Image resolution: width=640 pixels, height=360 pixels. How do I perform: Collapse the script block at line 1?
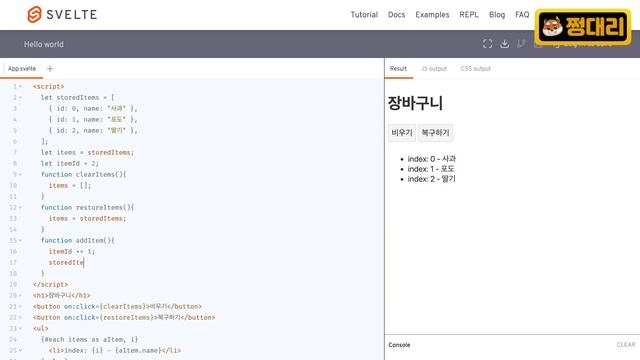tap(20, 87)
